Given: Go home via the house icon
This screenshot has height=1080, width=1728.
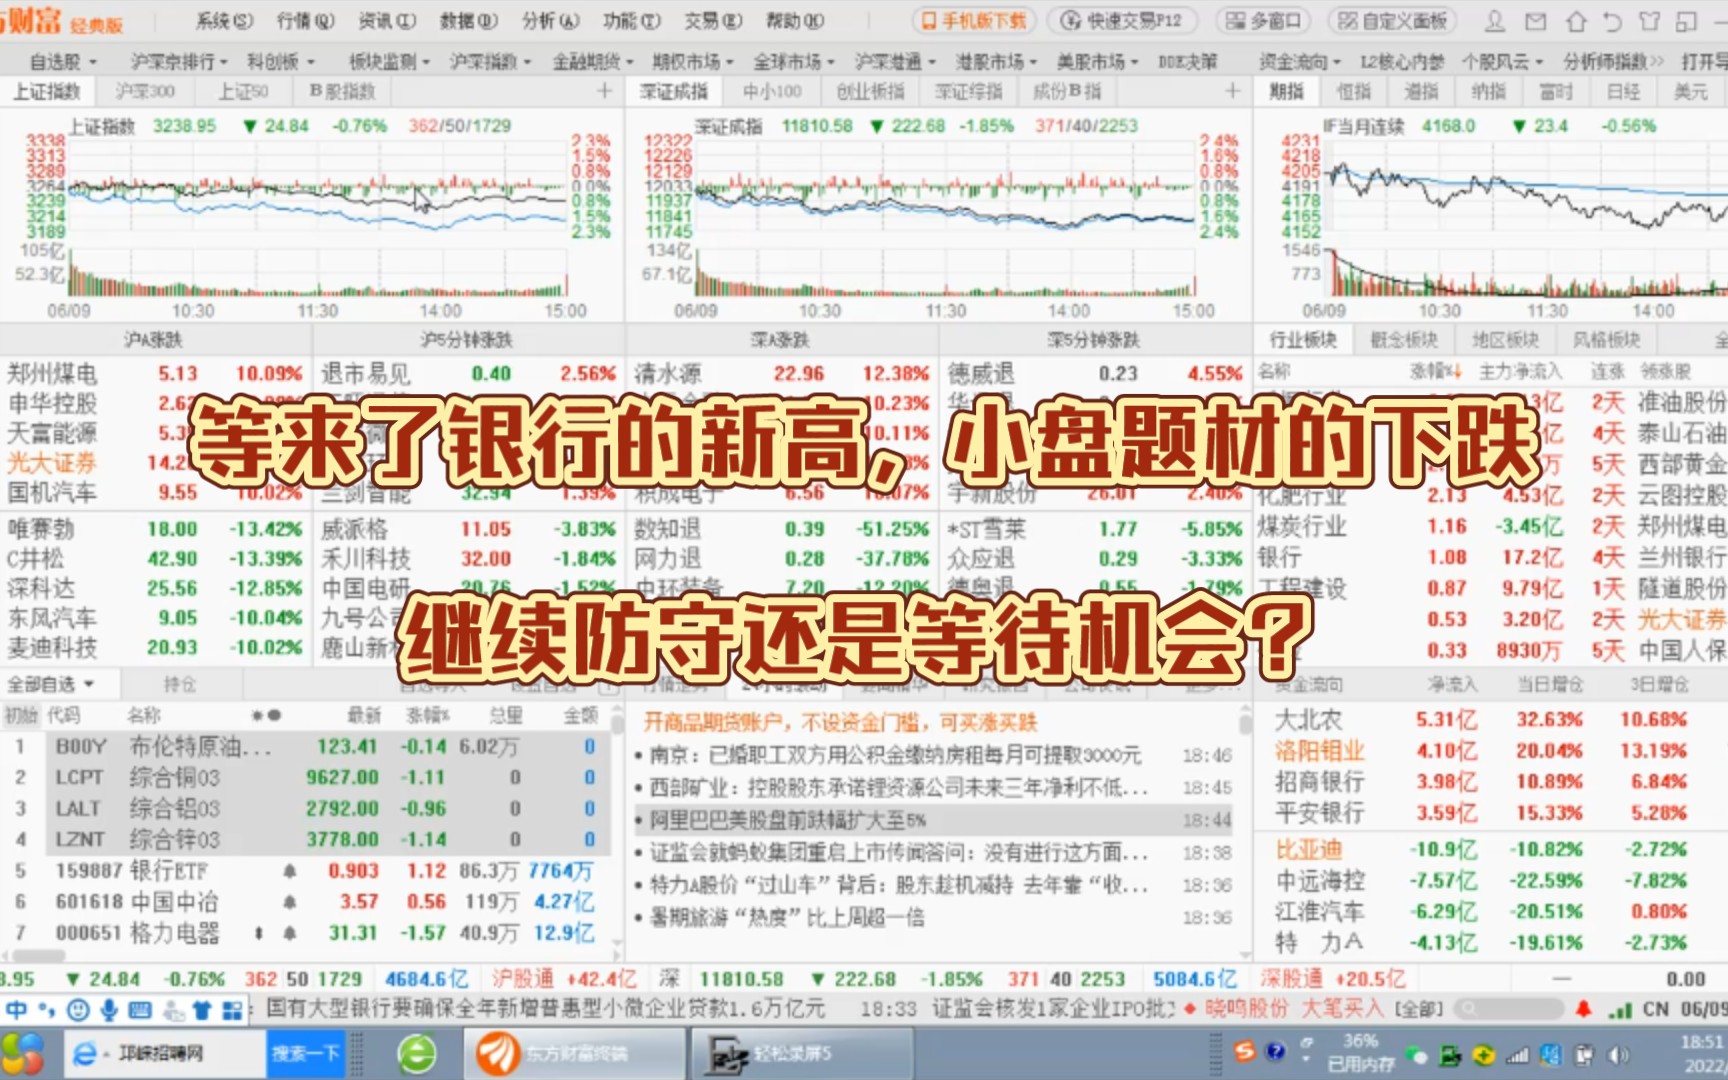Looking at the screenshot, I should click(x=1576, y=20).
